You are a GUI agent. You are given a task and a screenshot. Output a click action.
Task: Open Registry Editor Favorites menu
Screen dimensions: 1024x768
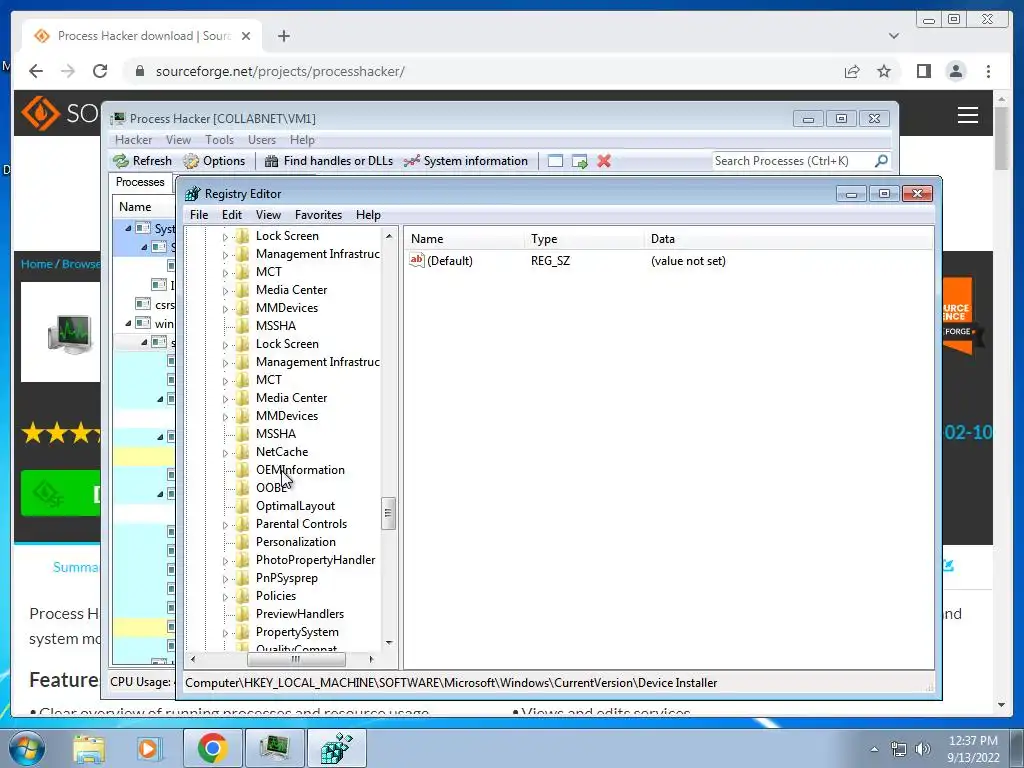(x=318, y=215)
